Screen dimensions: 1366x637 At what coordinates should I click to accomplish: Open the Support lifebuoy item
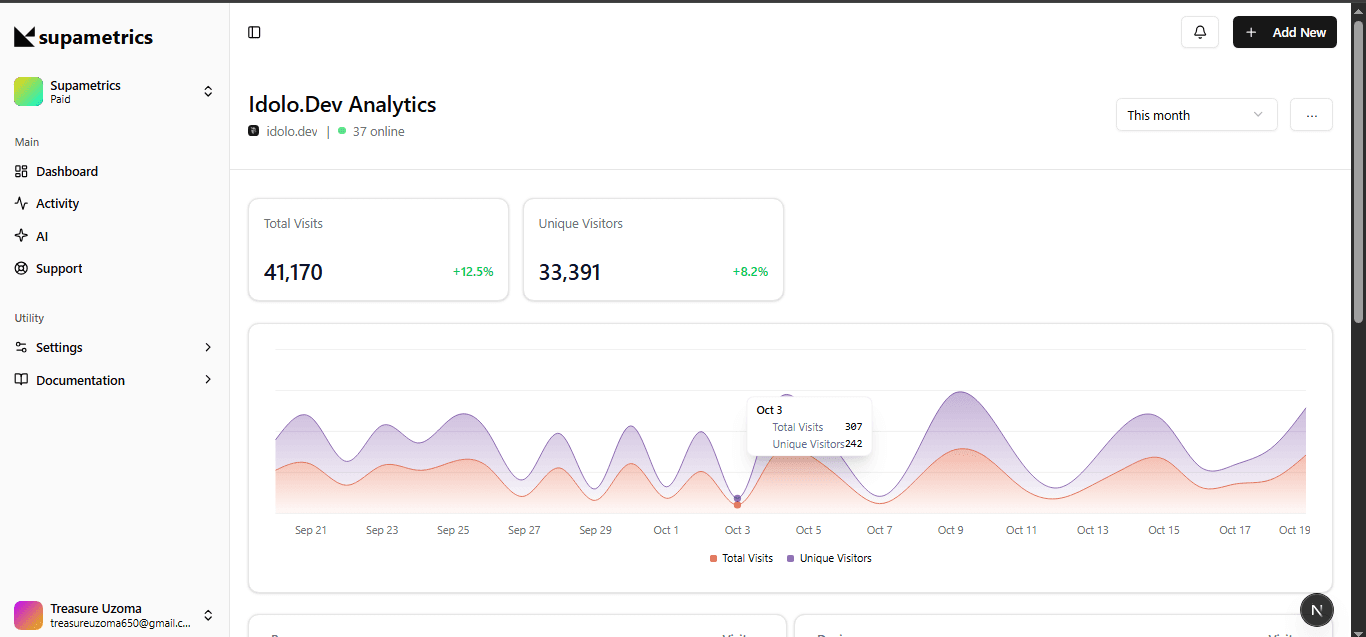pos(58,268)
